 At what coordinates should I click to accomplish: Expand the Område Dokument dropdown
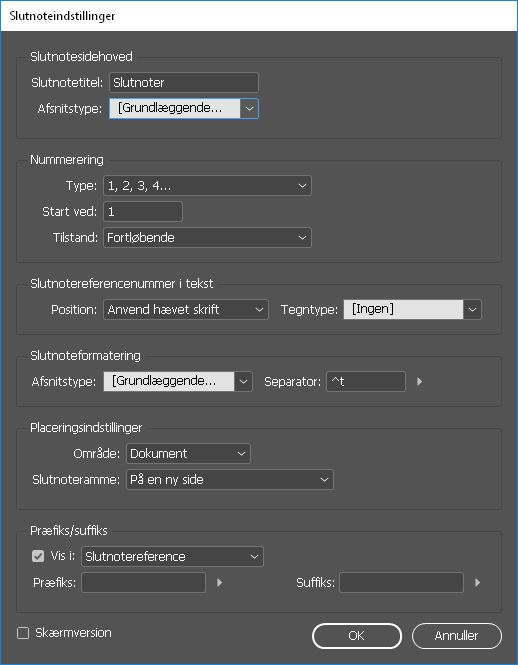pos(188,453)
